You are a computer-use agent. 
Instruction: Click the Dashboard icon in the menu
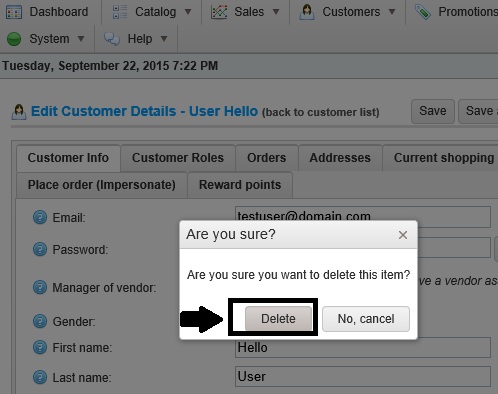coord(14,12)
